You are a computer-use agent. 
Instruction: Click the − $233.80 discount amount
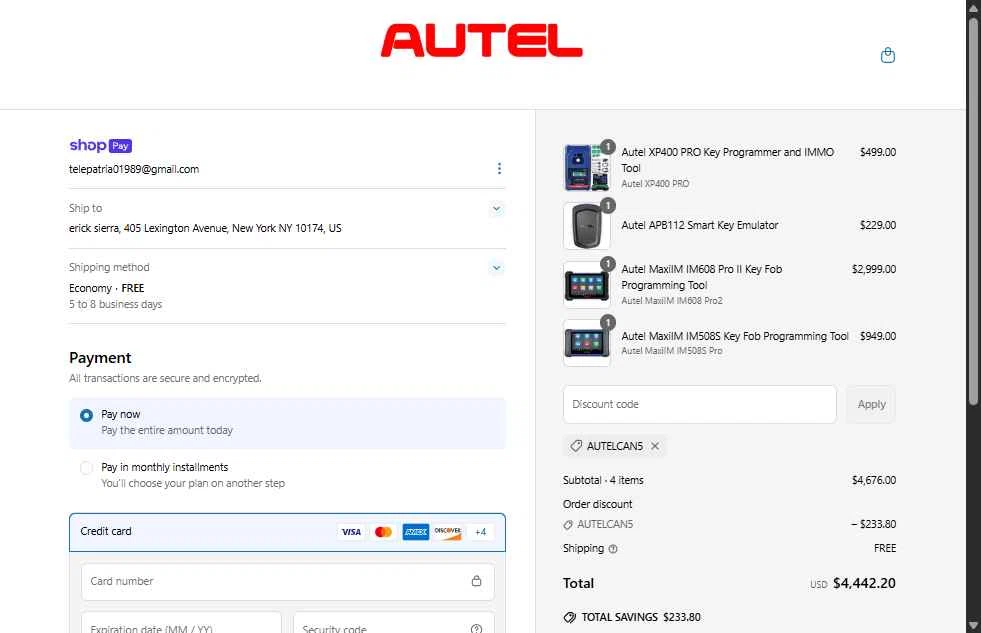click(x=873, y=524)
